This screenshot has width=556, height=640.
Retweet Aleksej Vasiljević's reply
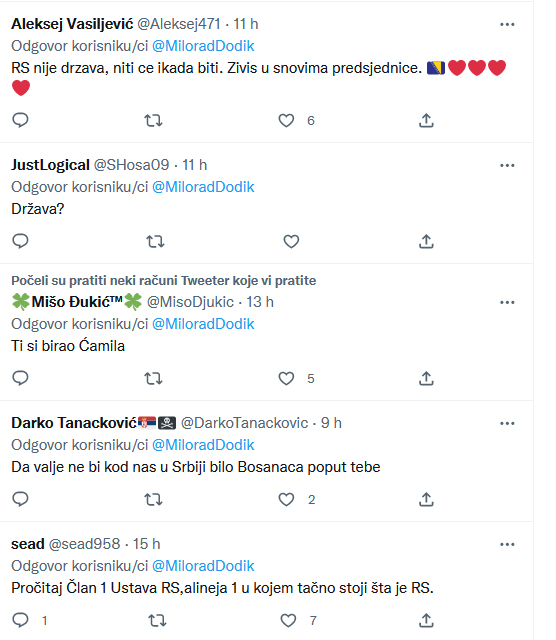click(153, 120)
